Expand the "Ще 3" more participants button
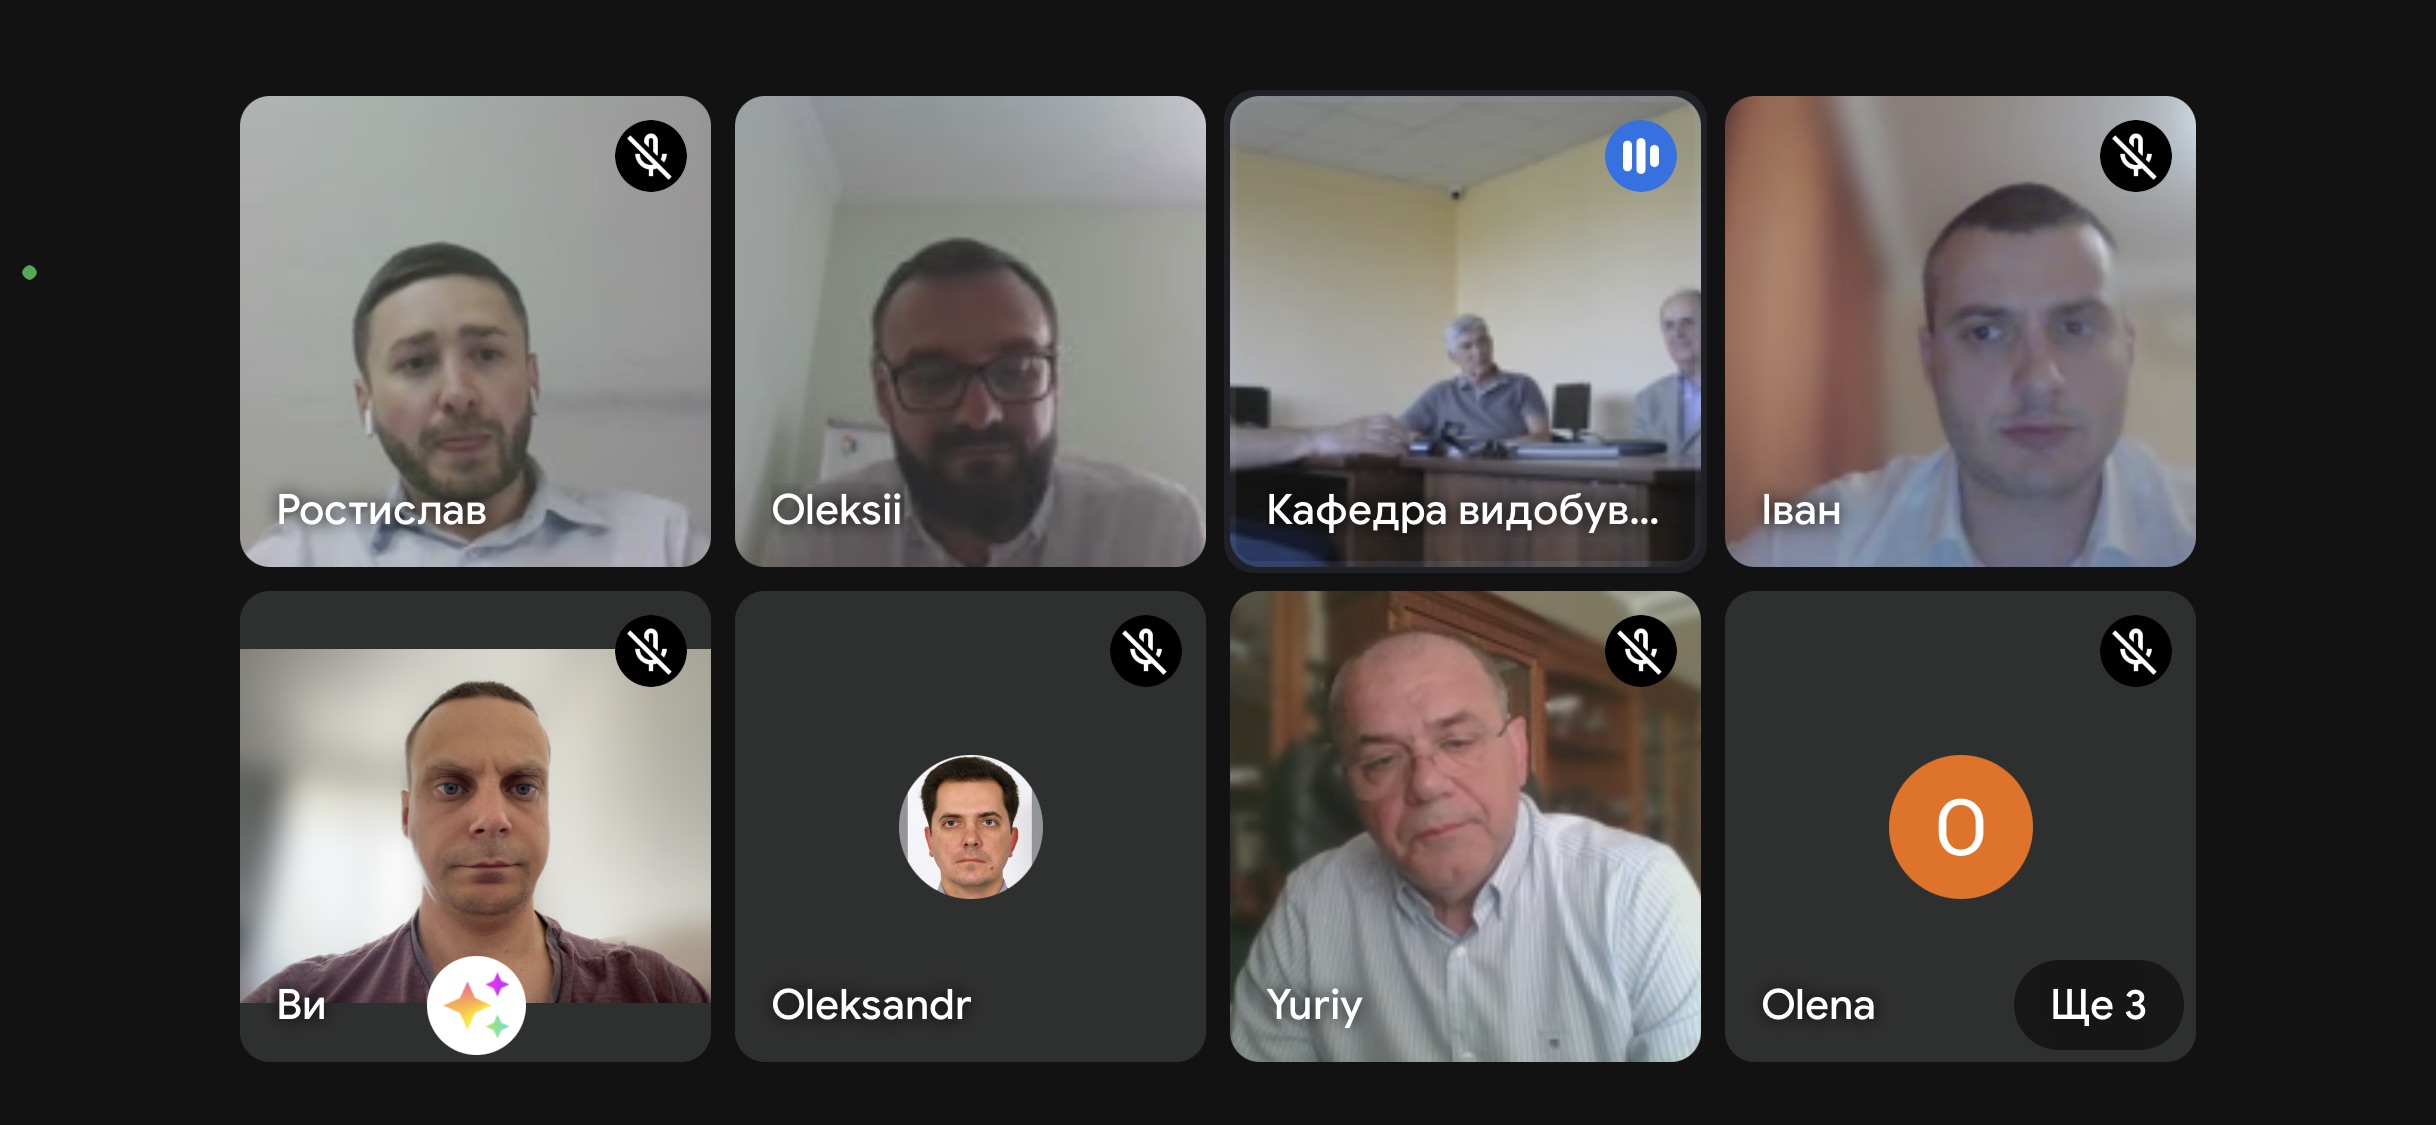Viewport: 2436px width, 1125px height. tap(2098, 1005)
